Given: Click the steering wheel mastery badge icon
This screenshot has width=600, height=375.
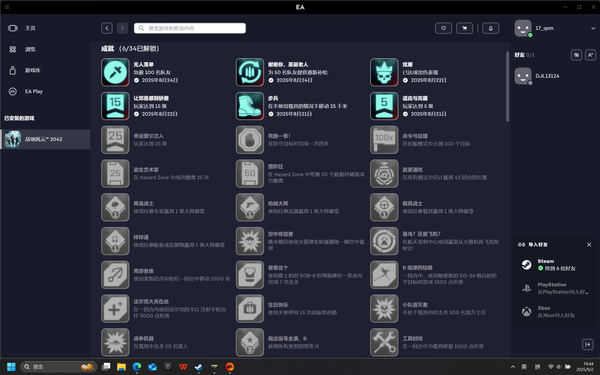Looking at the screenshot, I should click(x=384, y=207).
